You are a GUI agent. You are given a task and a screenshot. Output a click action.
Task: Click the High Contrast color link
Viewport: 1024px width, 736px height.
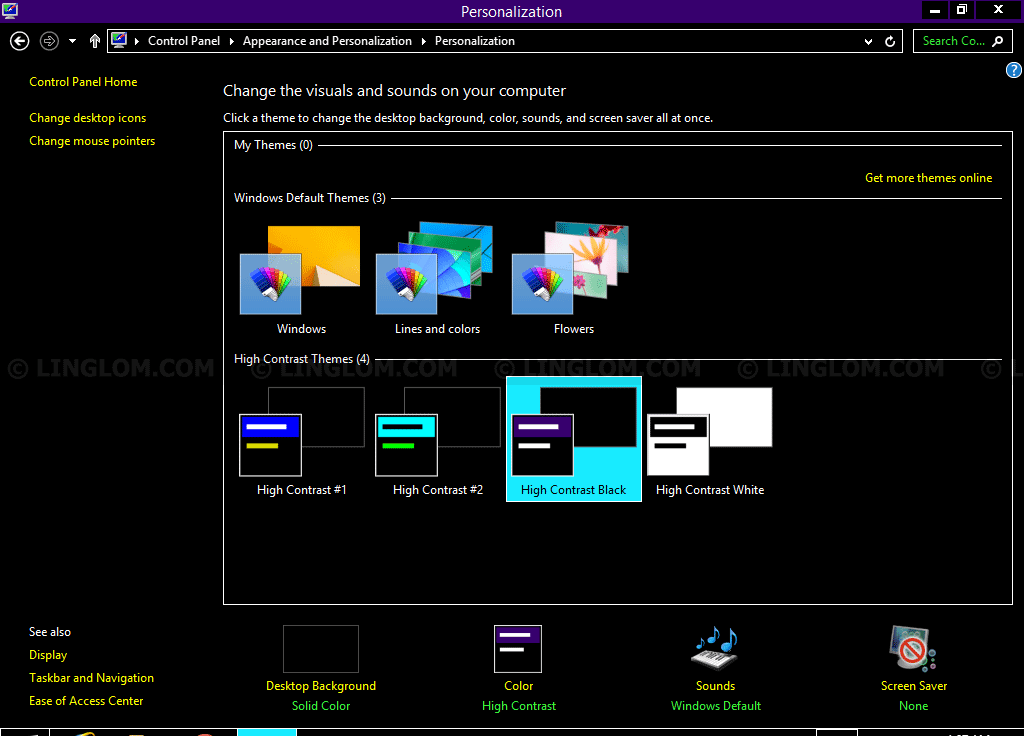click(x=519, y=706)
